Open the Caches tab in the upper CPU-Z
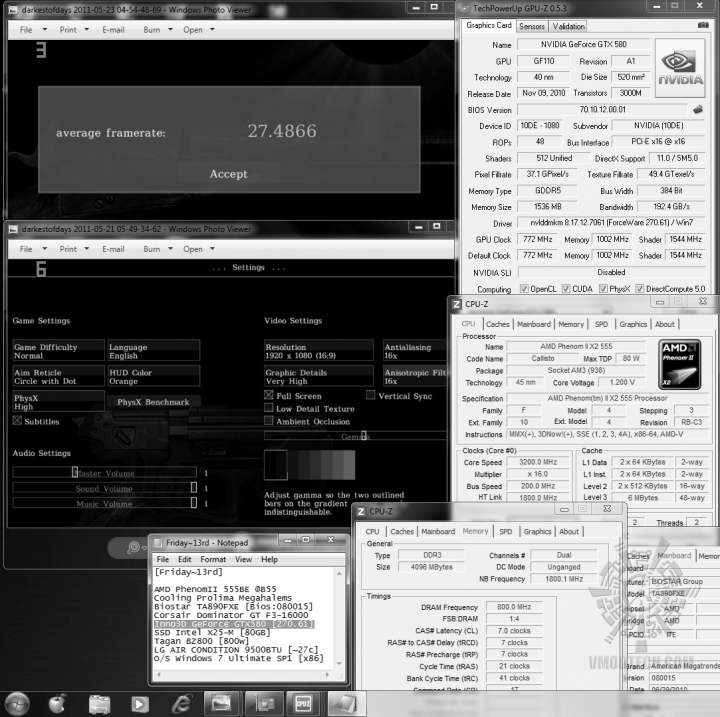 (498, 324)
